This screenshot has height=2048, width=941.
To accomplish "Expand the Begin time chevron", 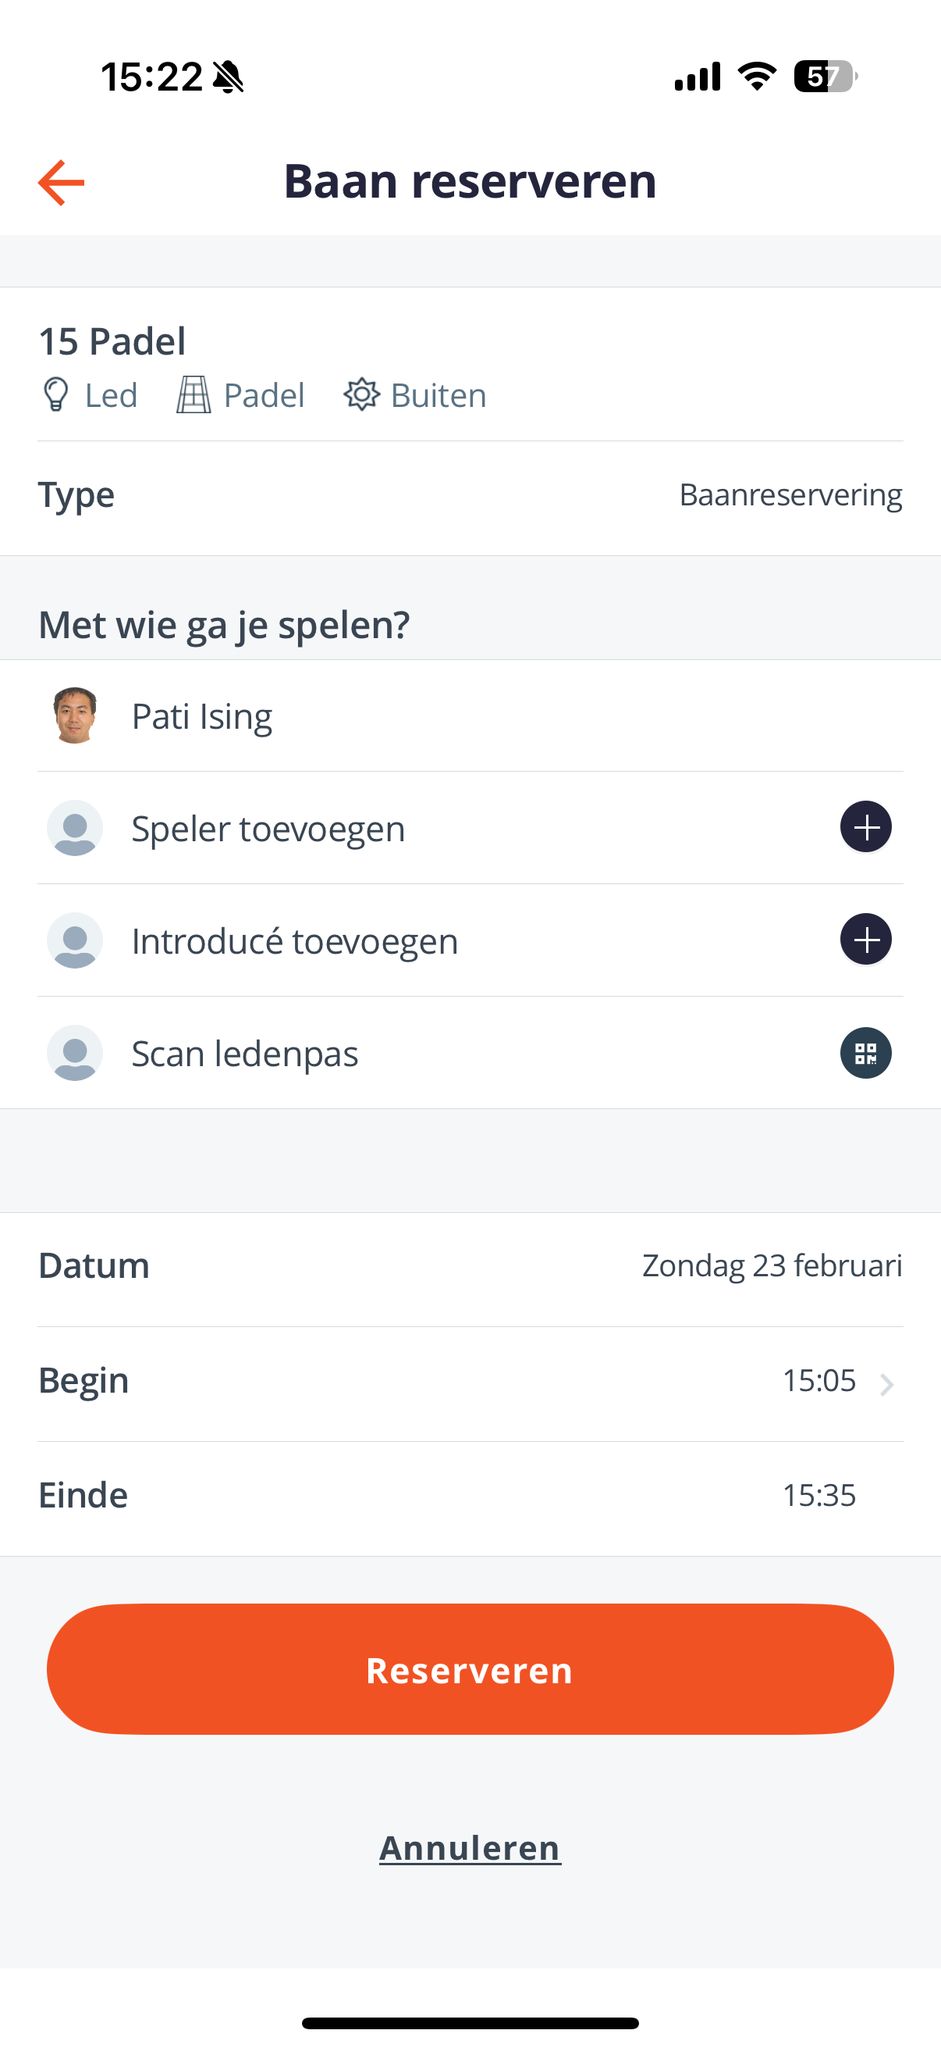I will coord(886,1384).
